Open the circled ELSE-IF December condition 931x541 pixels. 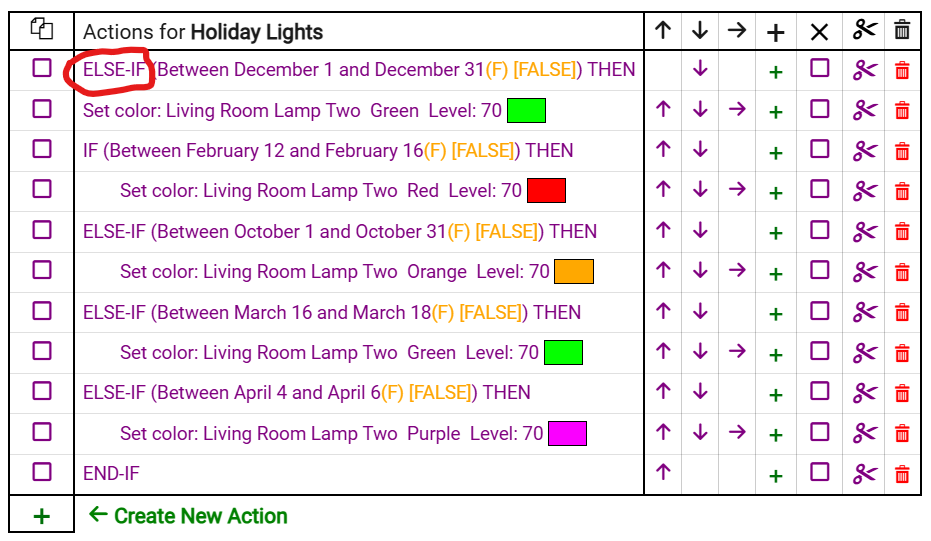tap(359, 69)
